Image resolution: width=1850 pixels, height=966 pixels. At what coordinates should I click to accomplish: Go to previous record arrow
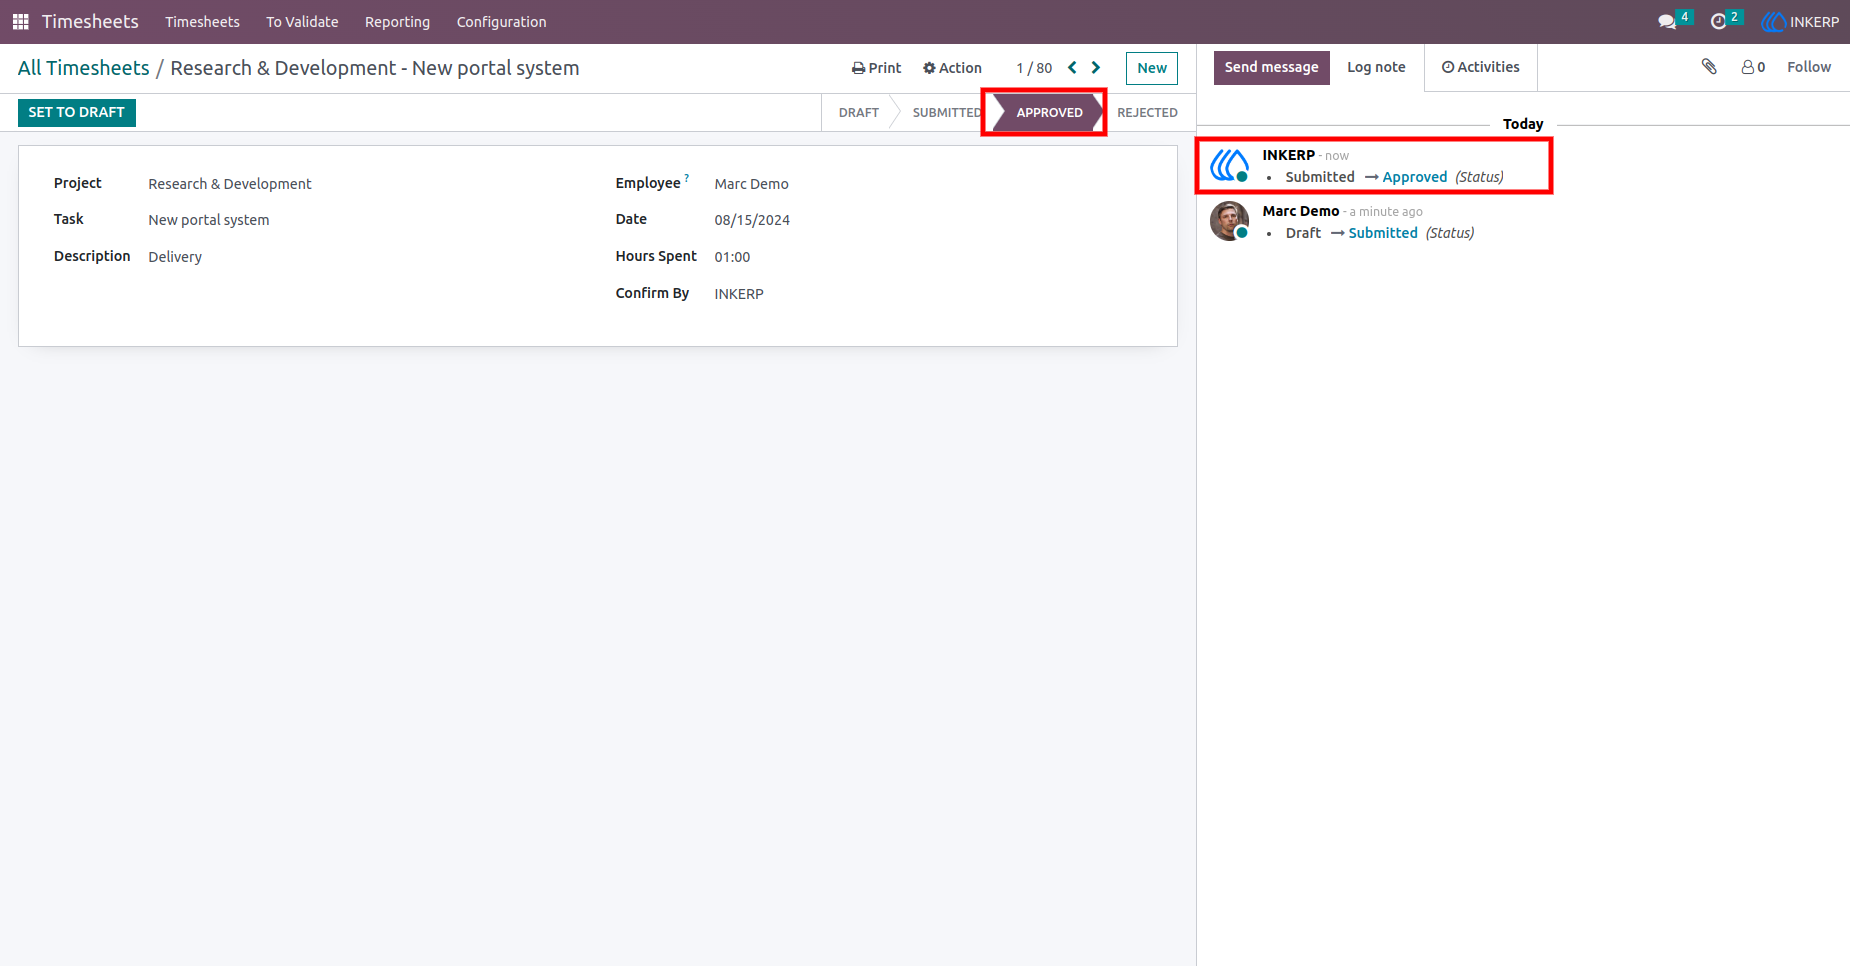pyautogui.click(x=1072, y=68)
